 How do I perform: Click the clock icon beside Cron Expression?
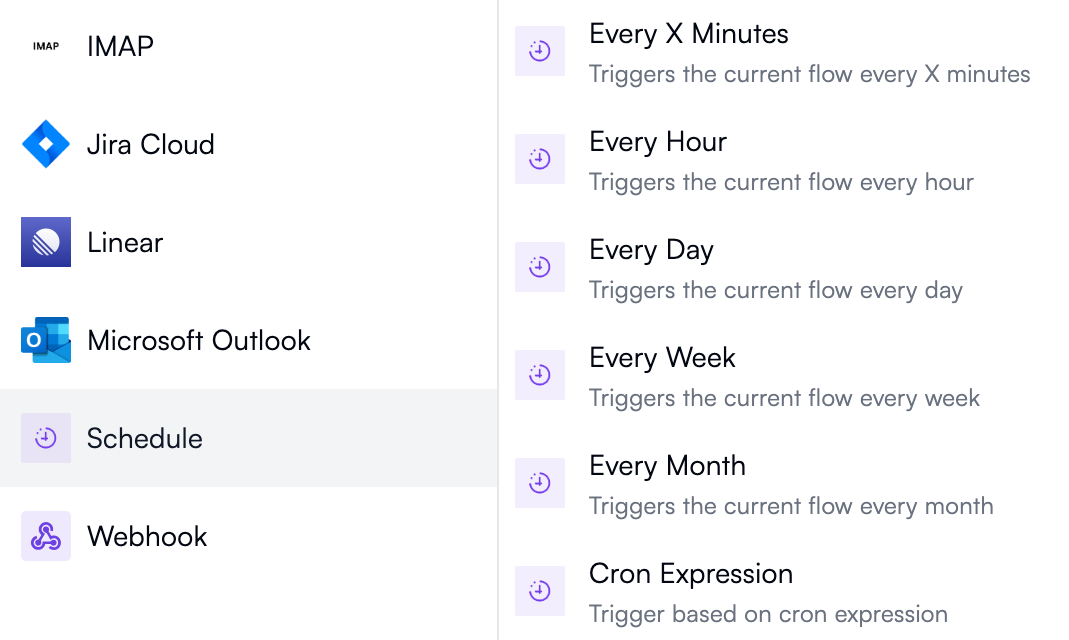540,591
